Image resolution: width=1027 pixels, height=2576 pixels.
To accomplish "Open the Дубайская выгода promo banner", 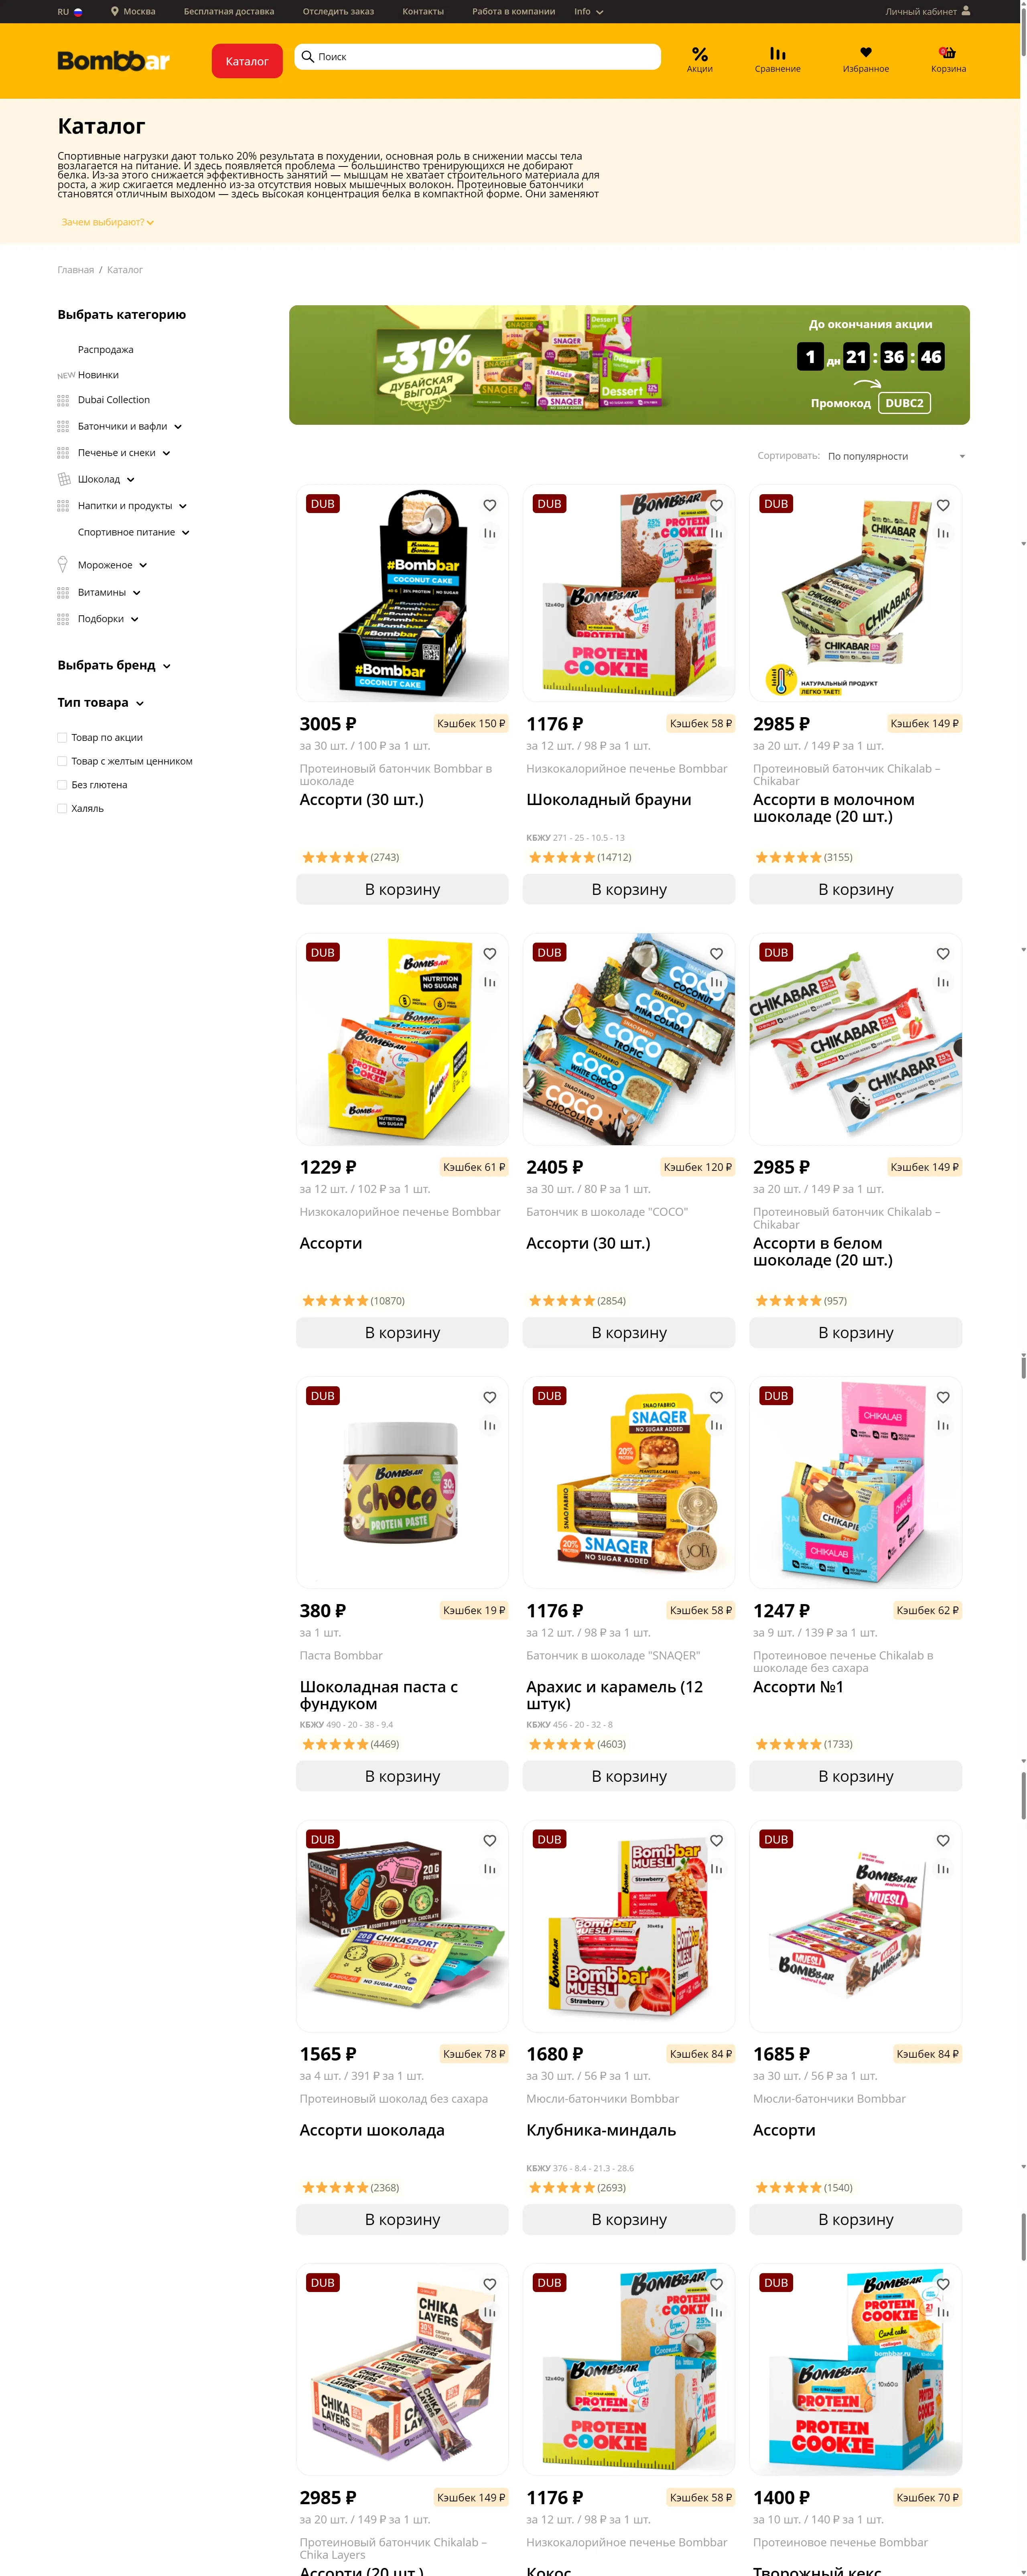I will click(629, 365).
